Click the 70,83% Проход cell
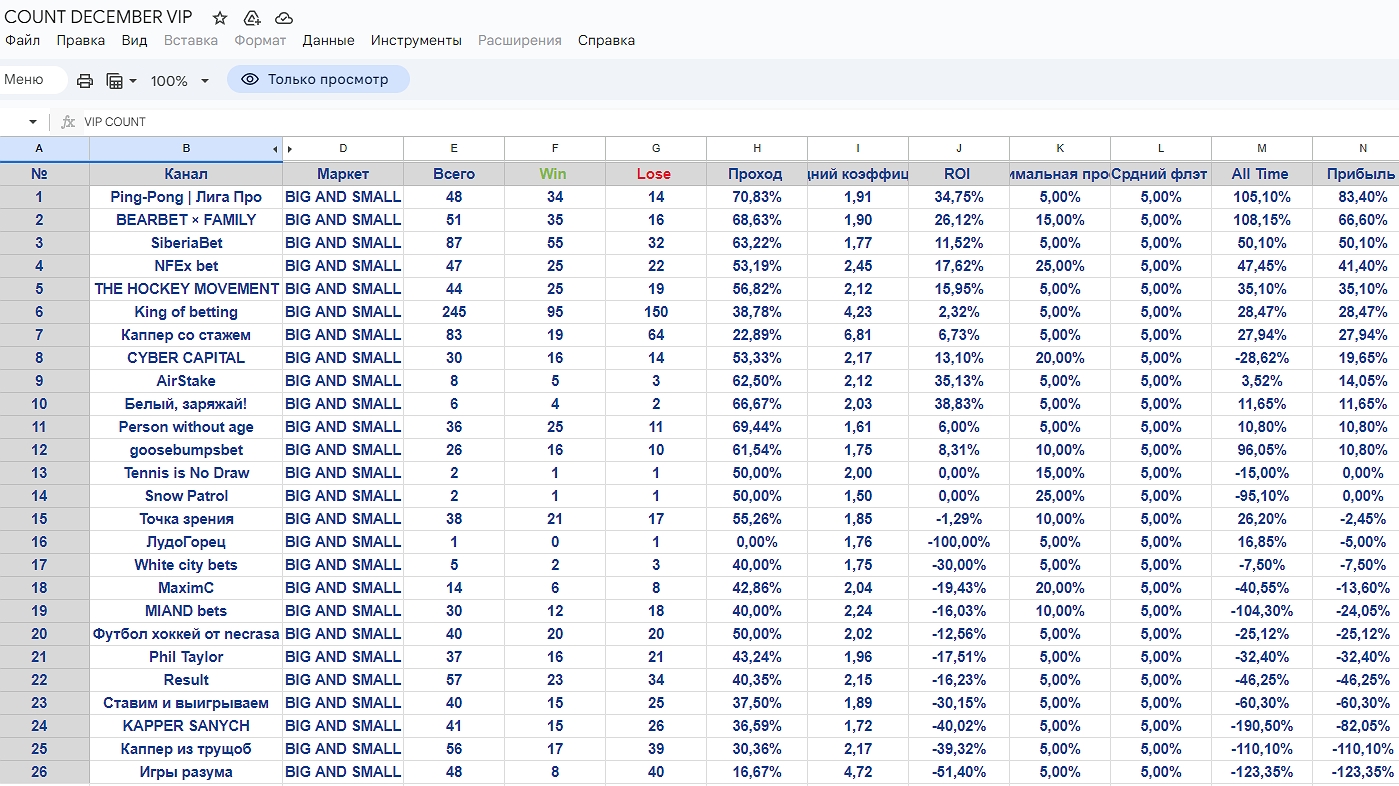Screen dimensions: 1399x786 [x=756, y=197]
